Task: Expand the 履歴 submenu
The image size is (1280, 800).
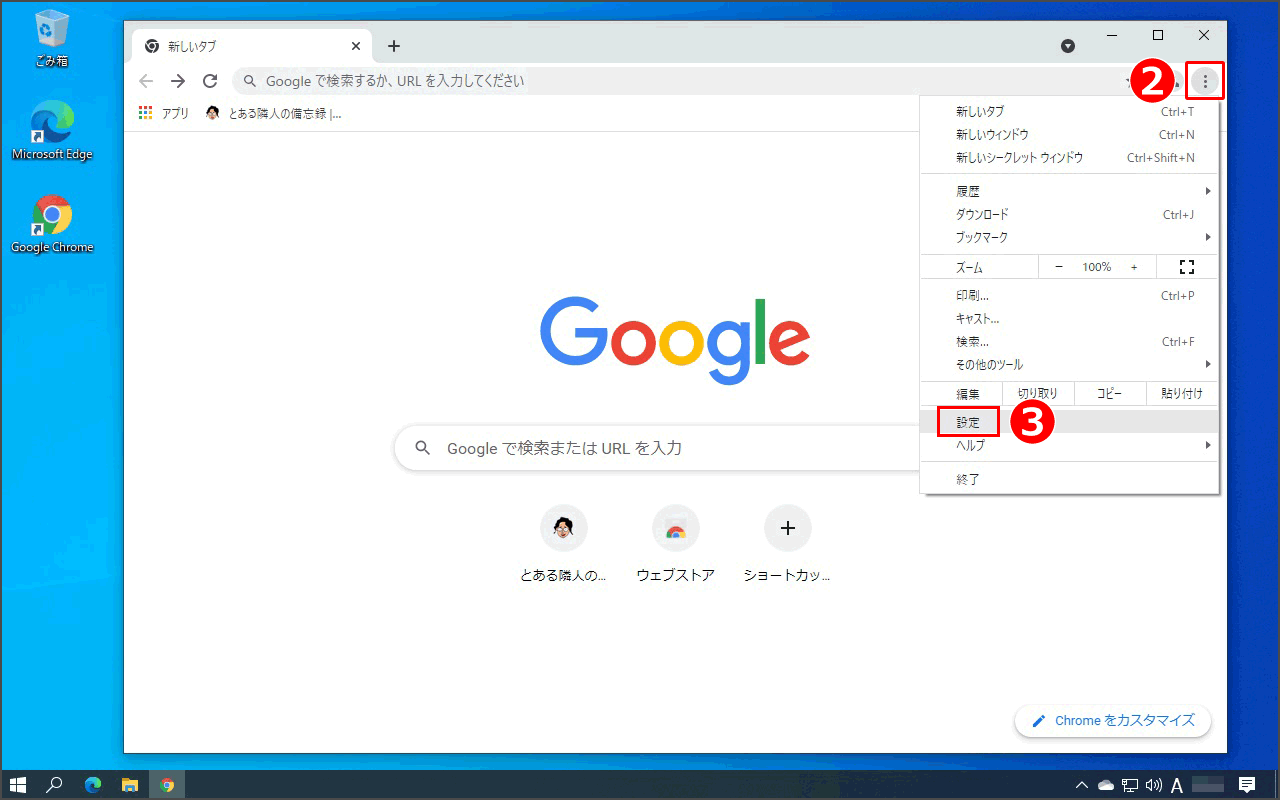Action: (1069, 191)
